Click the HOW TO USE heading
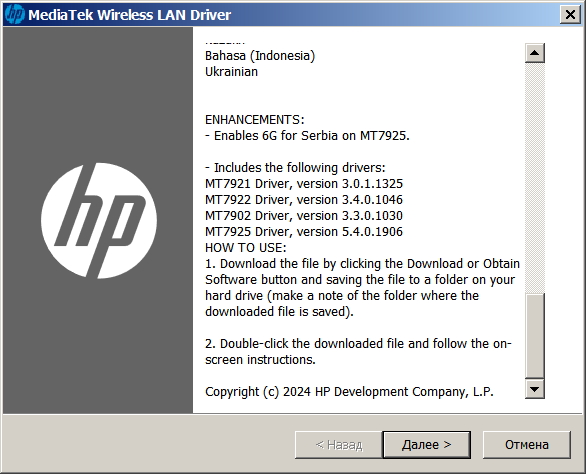The width and height of the screenshot is (586, 474). pyautogui.click(x=246, y=247)
